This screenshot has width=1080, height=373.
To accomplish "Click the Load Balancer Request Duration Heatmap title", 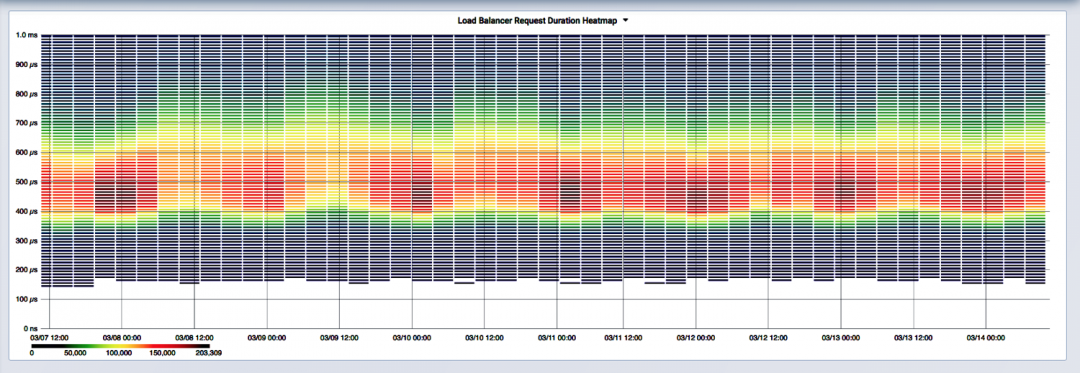I will (538, 21).
